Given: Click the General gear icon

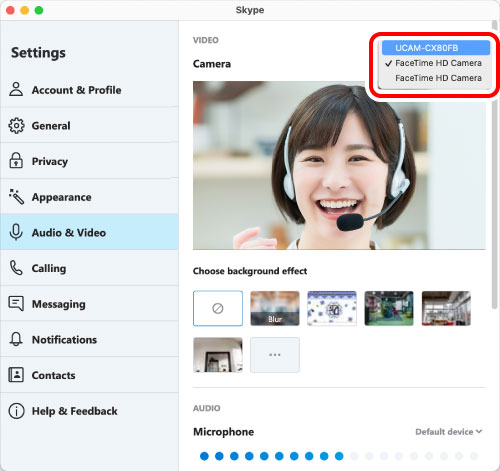Looking at the screenshot, I should click(x=16, y=126).
